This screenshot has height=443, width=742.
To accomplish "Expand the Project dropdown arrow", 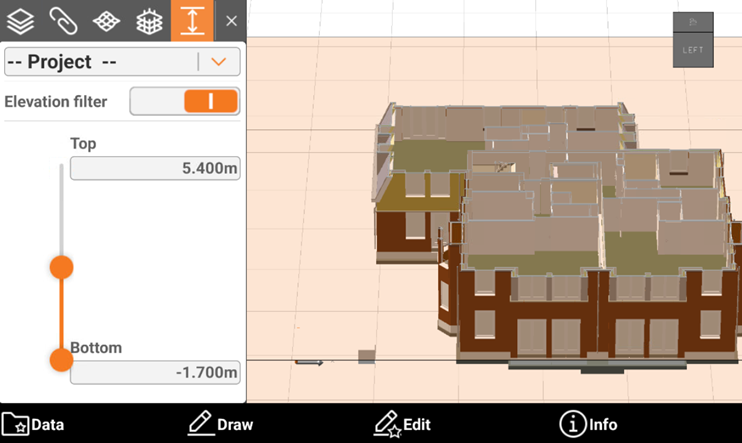I will (x=219, y=62).
